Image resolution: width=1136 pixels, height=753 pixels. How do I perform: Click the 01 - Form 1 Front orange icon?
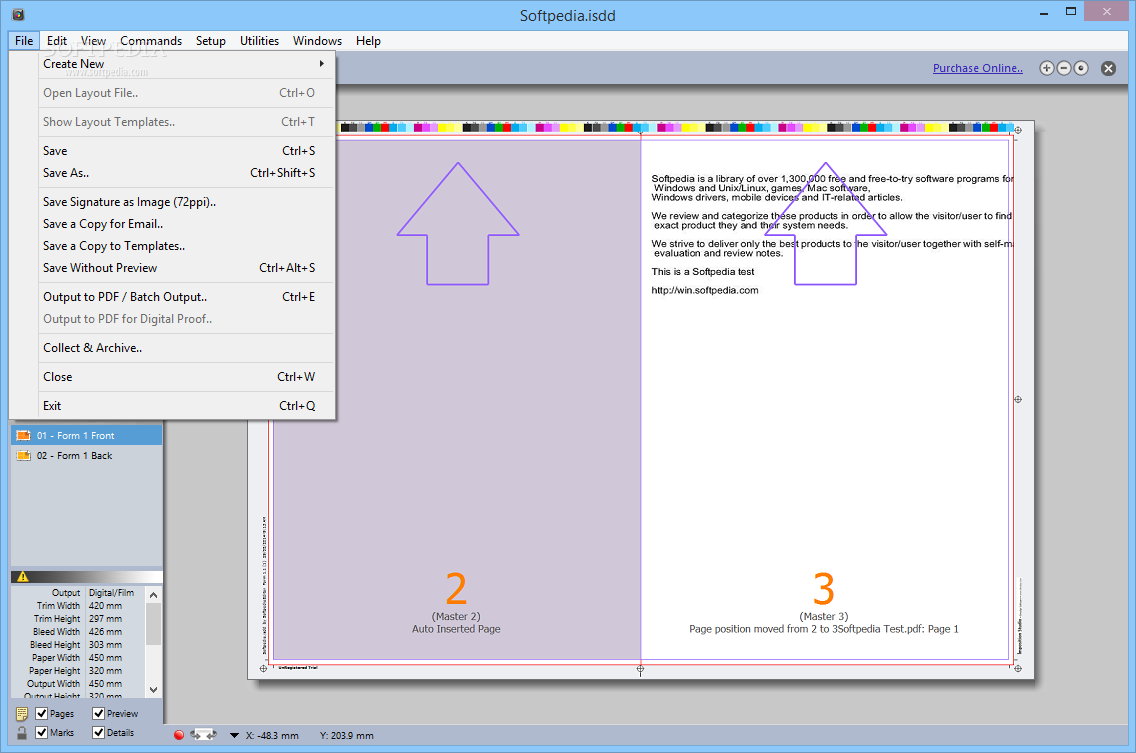pos(23,436)
